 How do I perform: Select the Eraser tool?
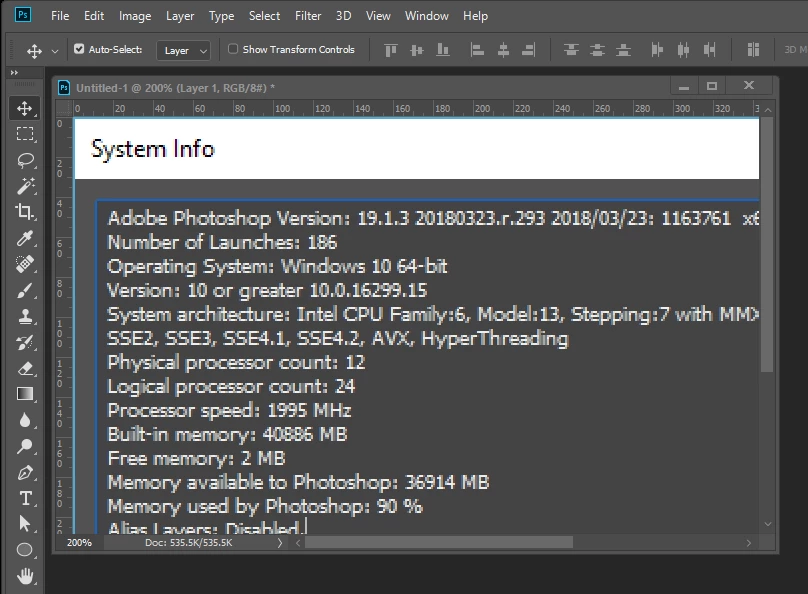pos(24,368)
